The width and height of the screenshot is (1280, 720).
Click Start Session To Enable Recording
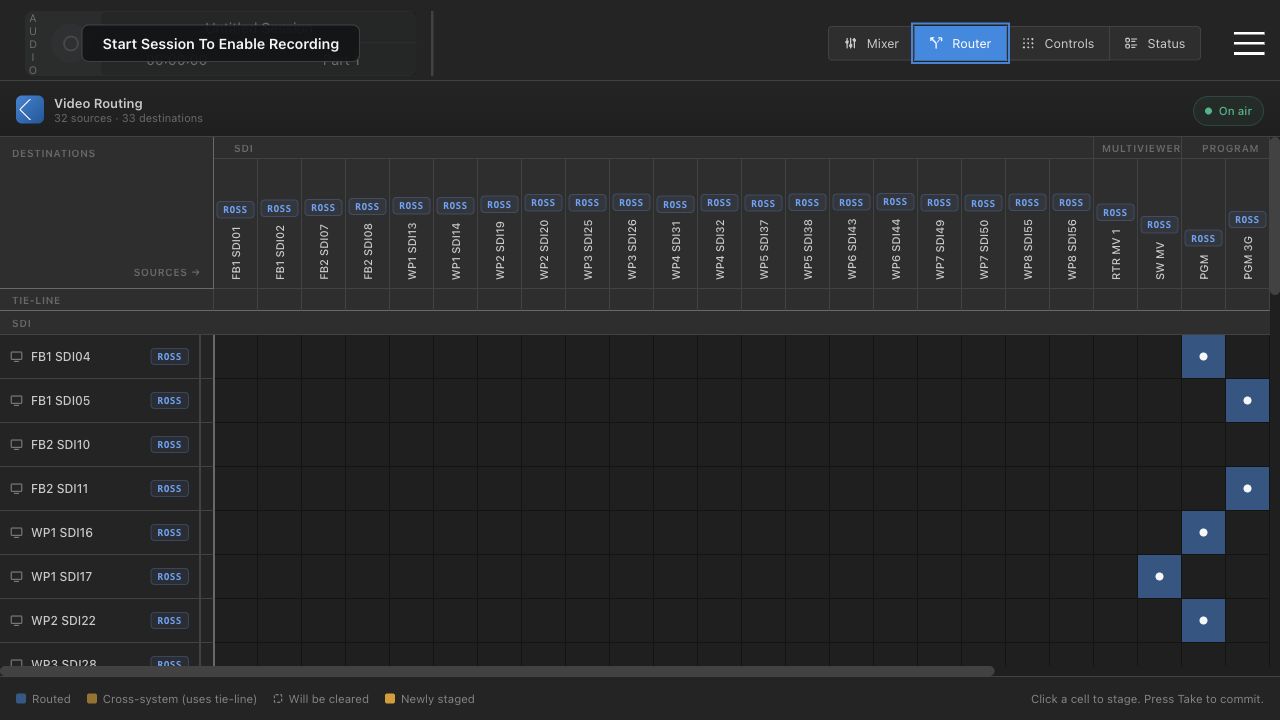pyautogui.click(x=220, y=44)
